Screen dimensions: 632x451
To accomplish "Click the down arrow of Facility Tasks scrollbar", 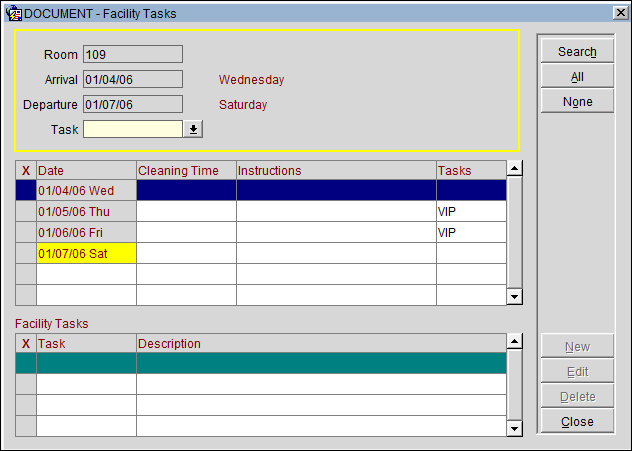I will [514, 428].
